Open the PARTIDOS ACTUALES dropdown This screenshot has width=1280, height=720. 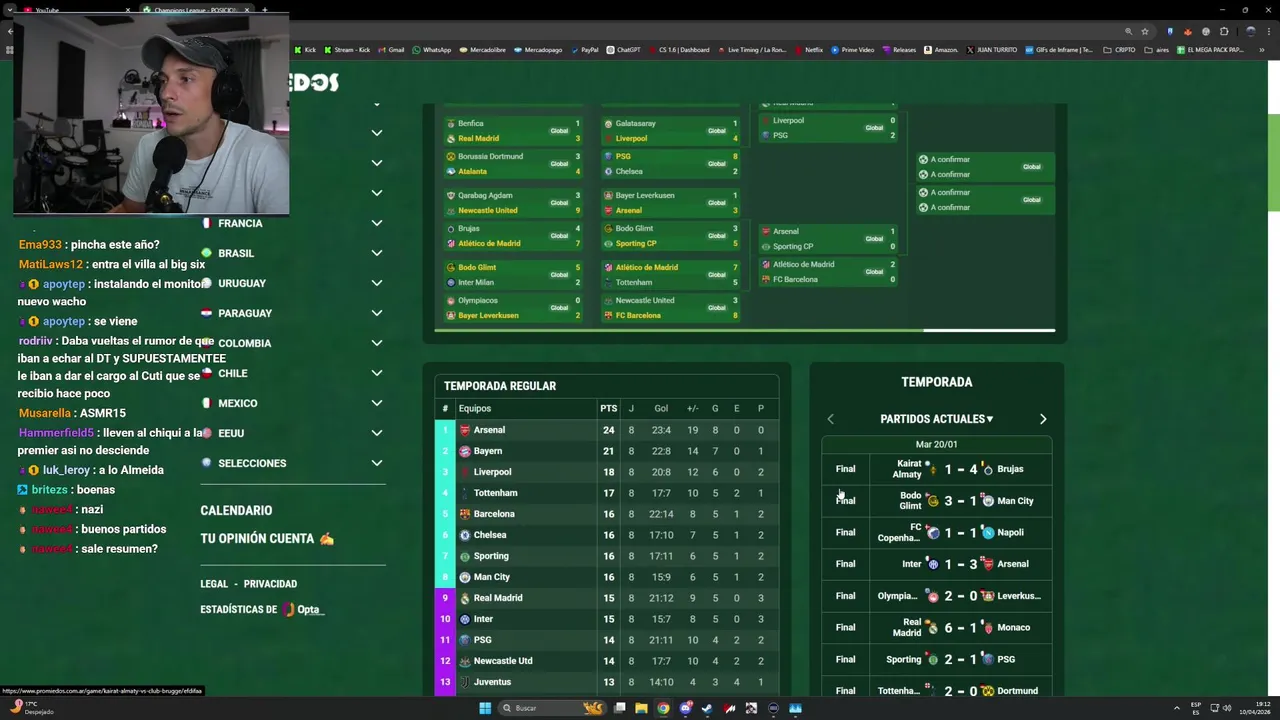[937, 419]
